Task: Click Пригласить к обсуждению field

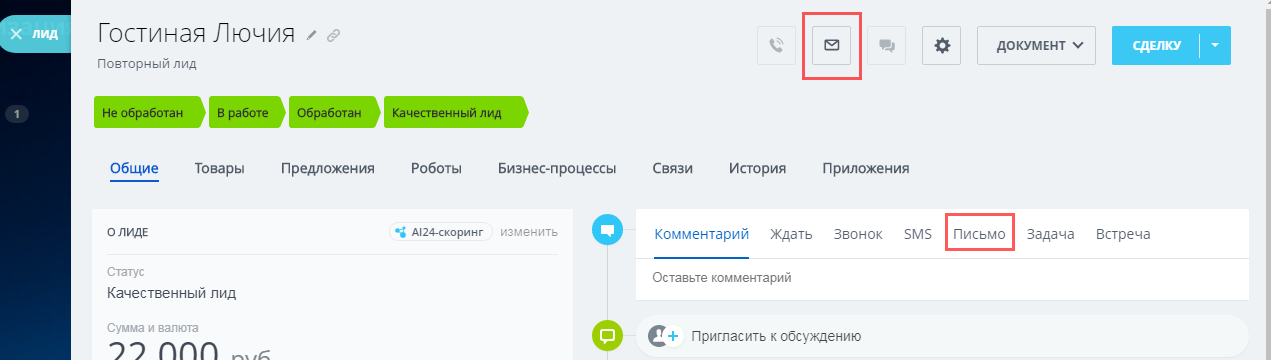Action: 942,336
